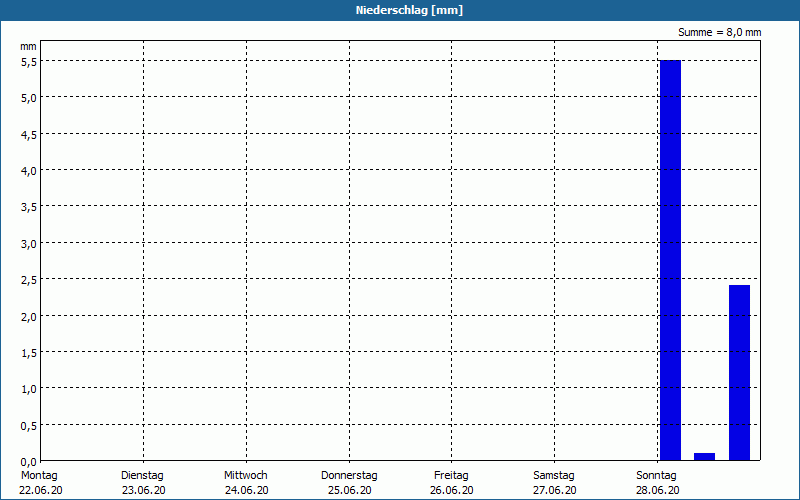The height and width of the screenshot is (500, 800).
Task: Click the 'Niederschlag [mm]' chart title
Action: pos(409,10)
